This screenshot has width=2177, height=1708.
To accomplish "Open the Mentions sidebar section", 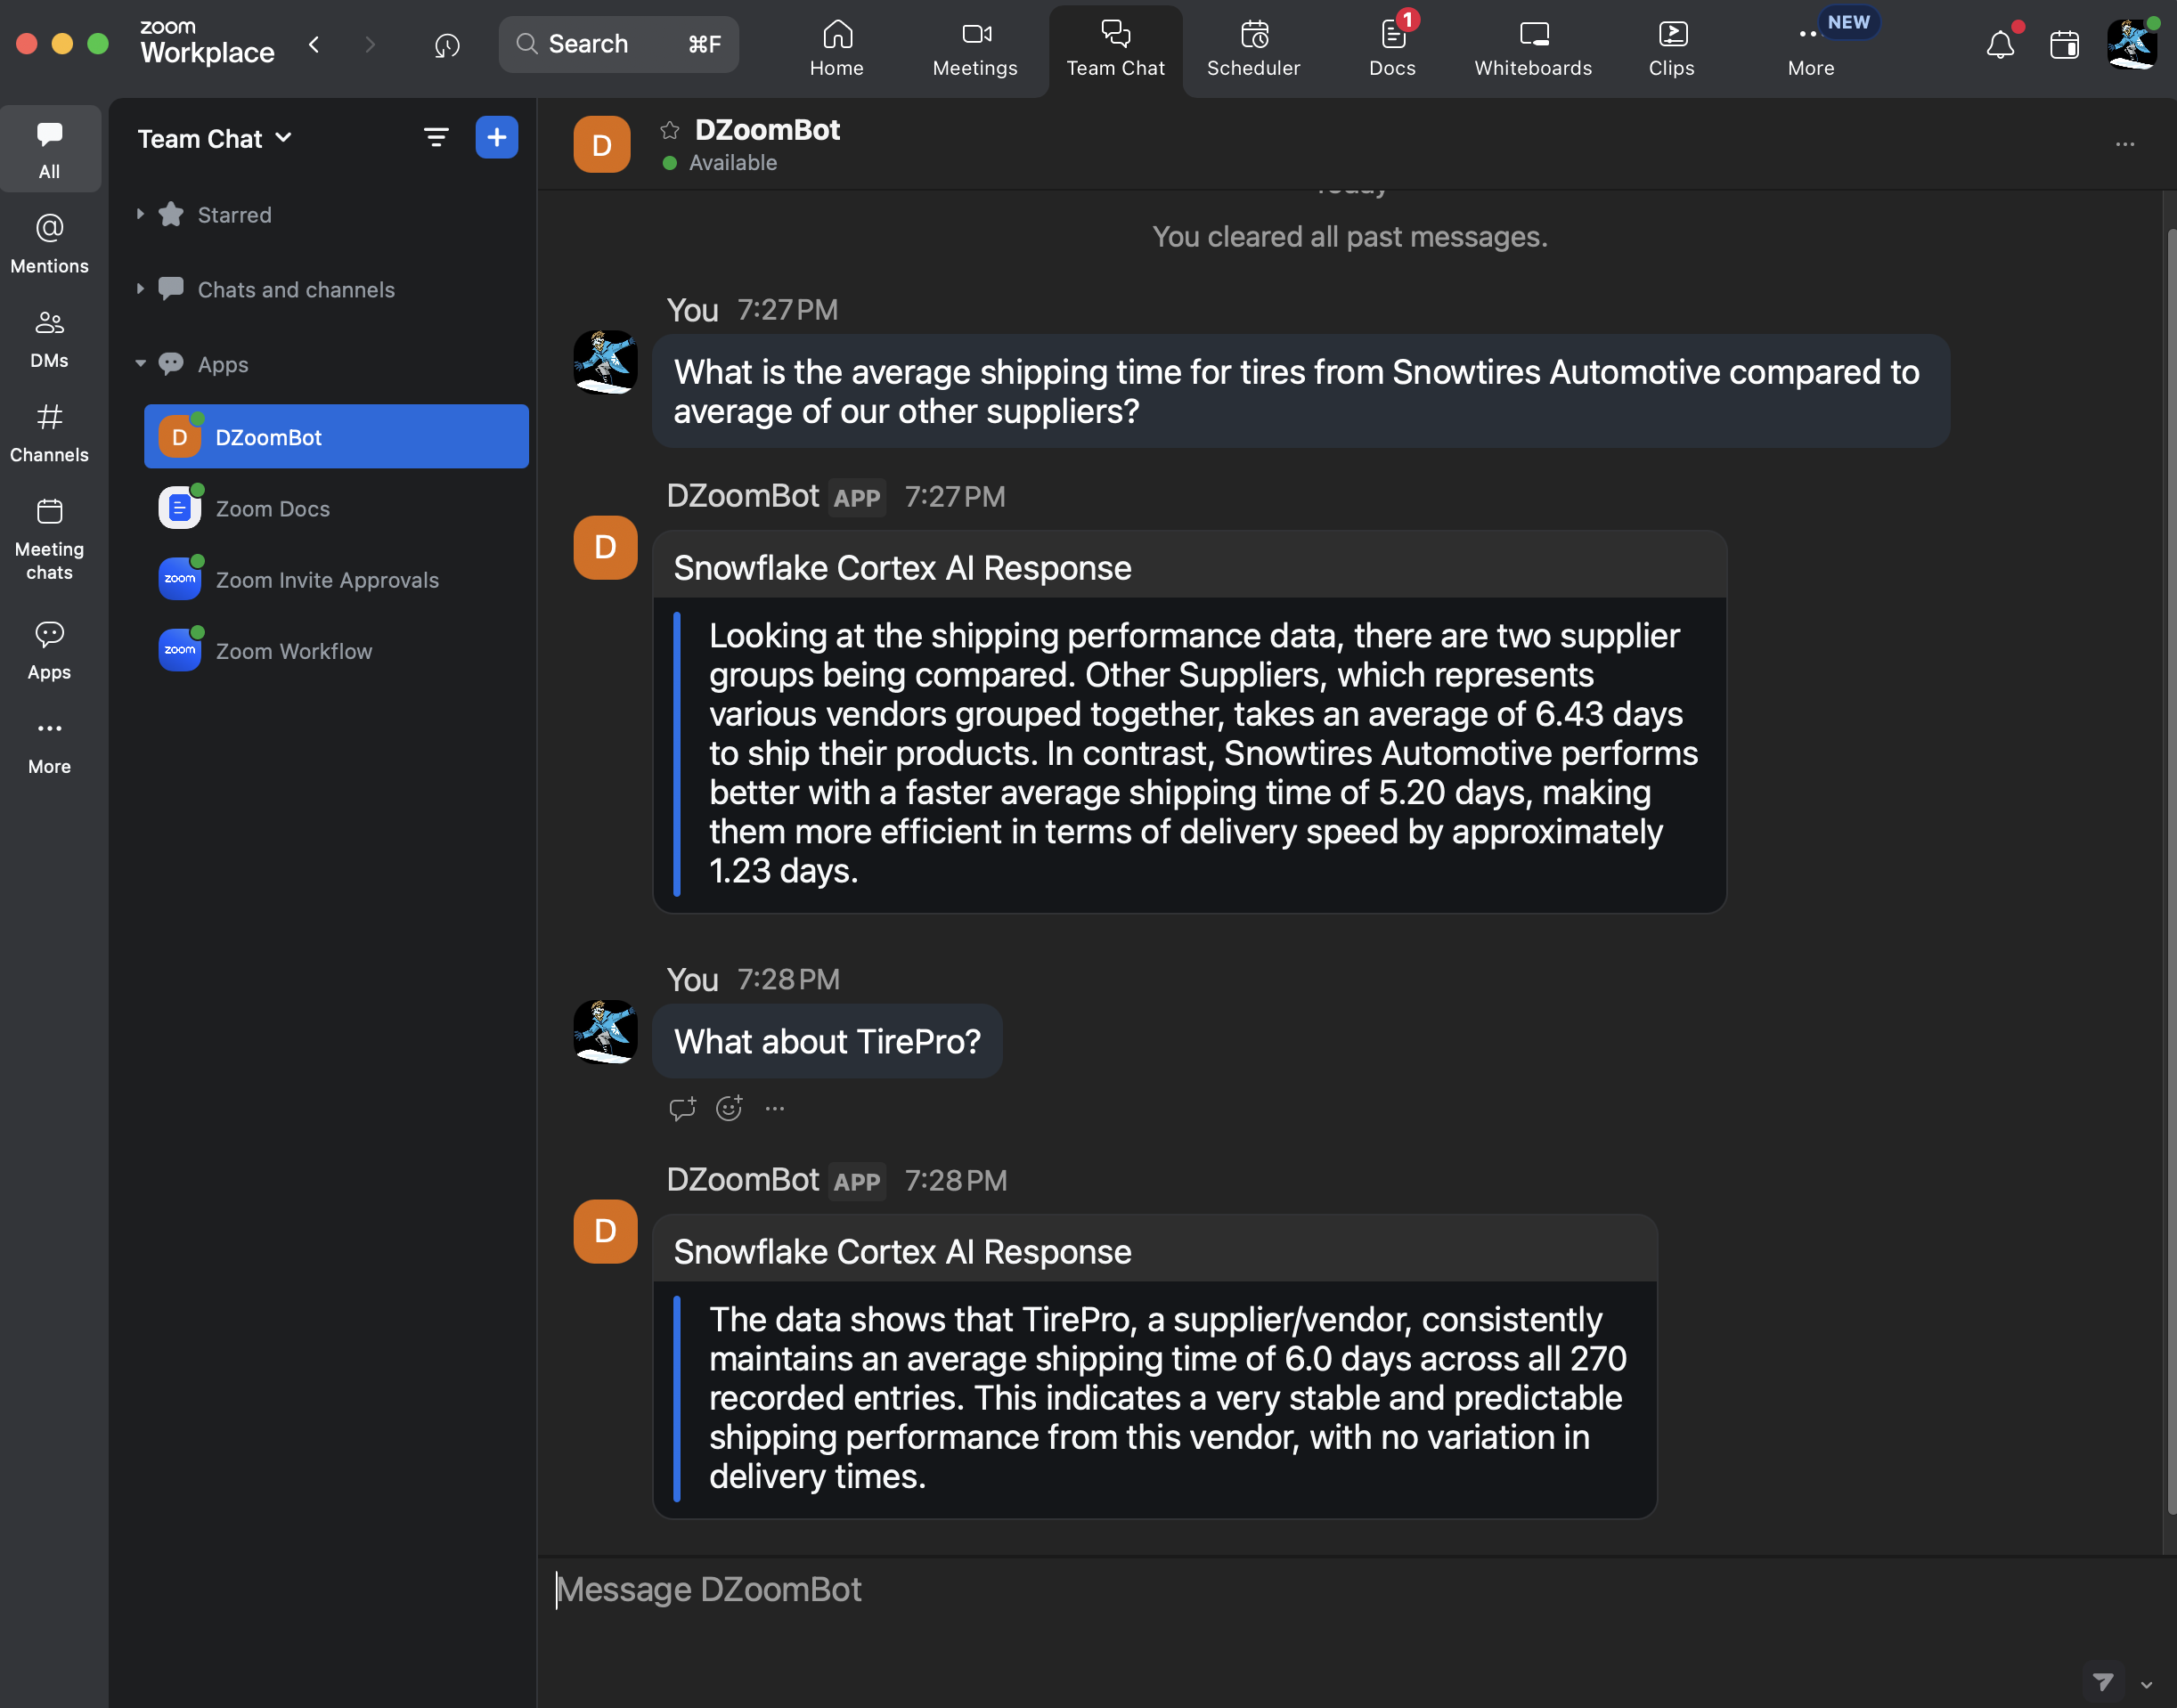I will pyautogui.click(x=49, y=243).
